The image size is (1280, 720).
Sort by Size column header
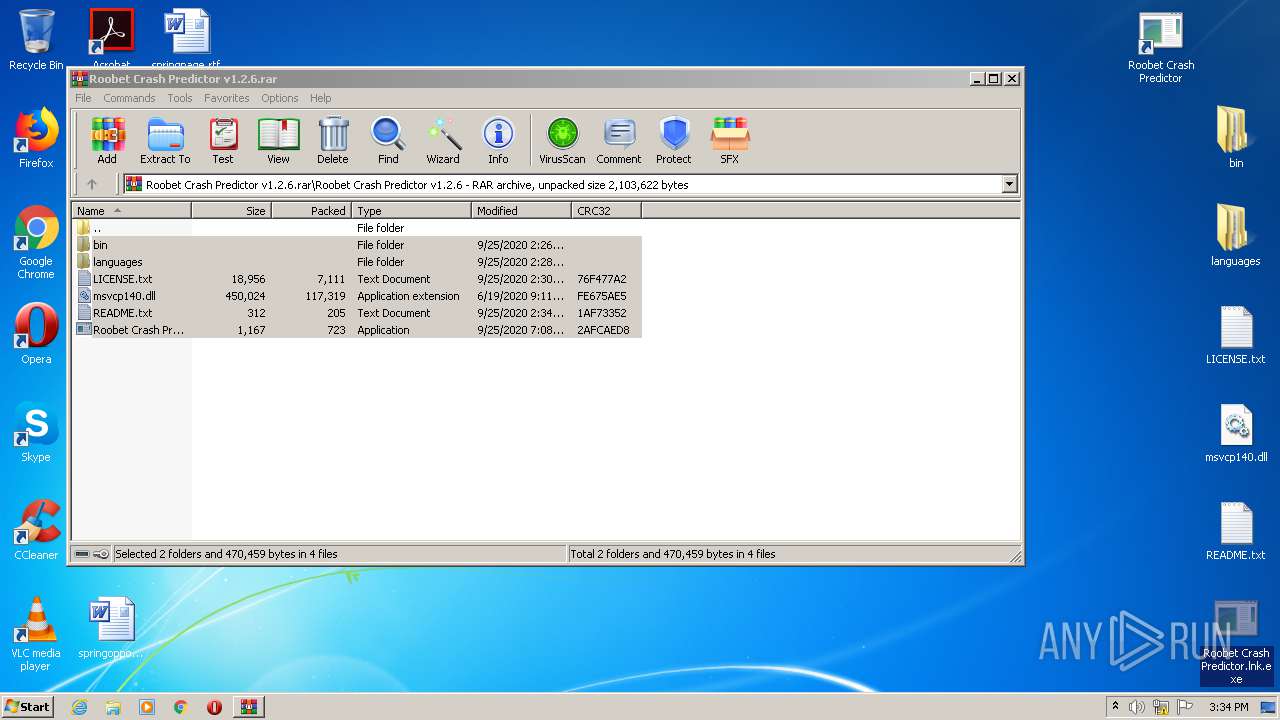pos(231,211)
